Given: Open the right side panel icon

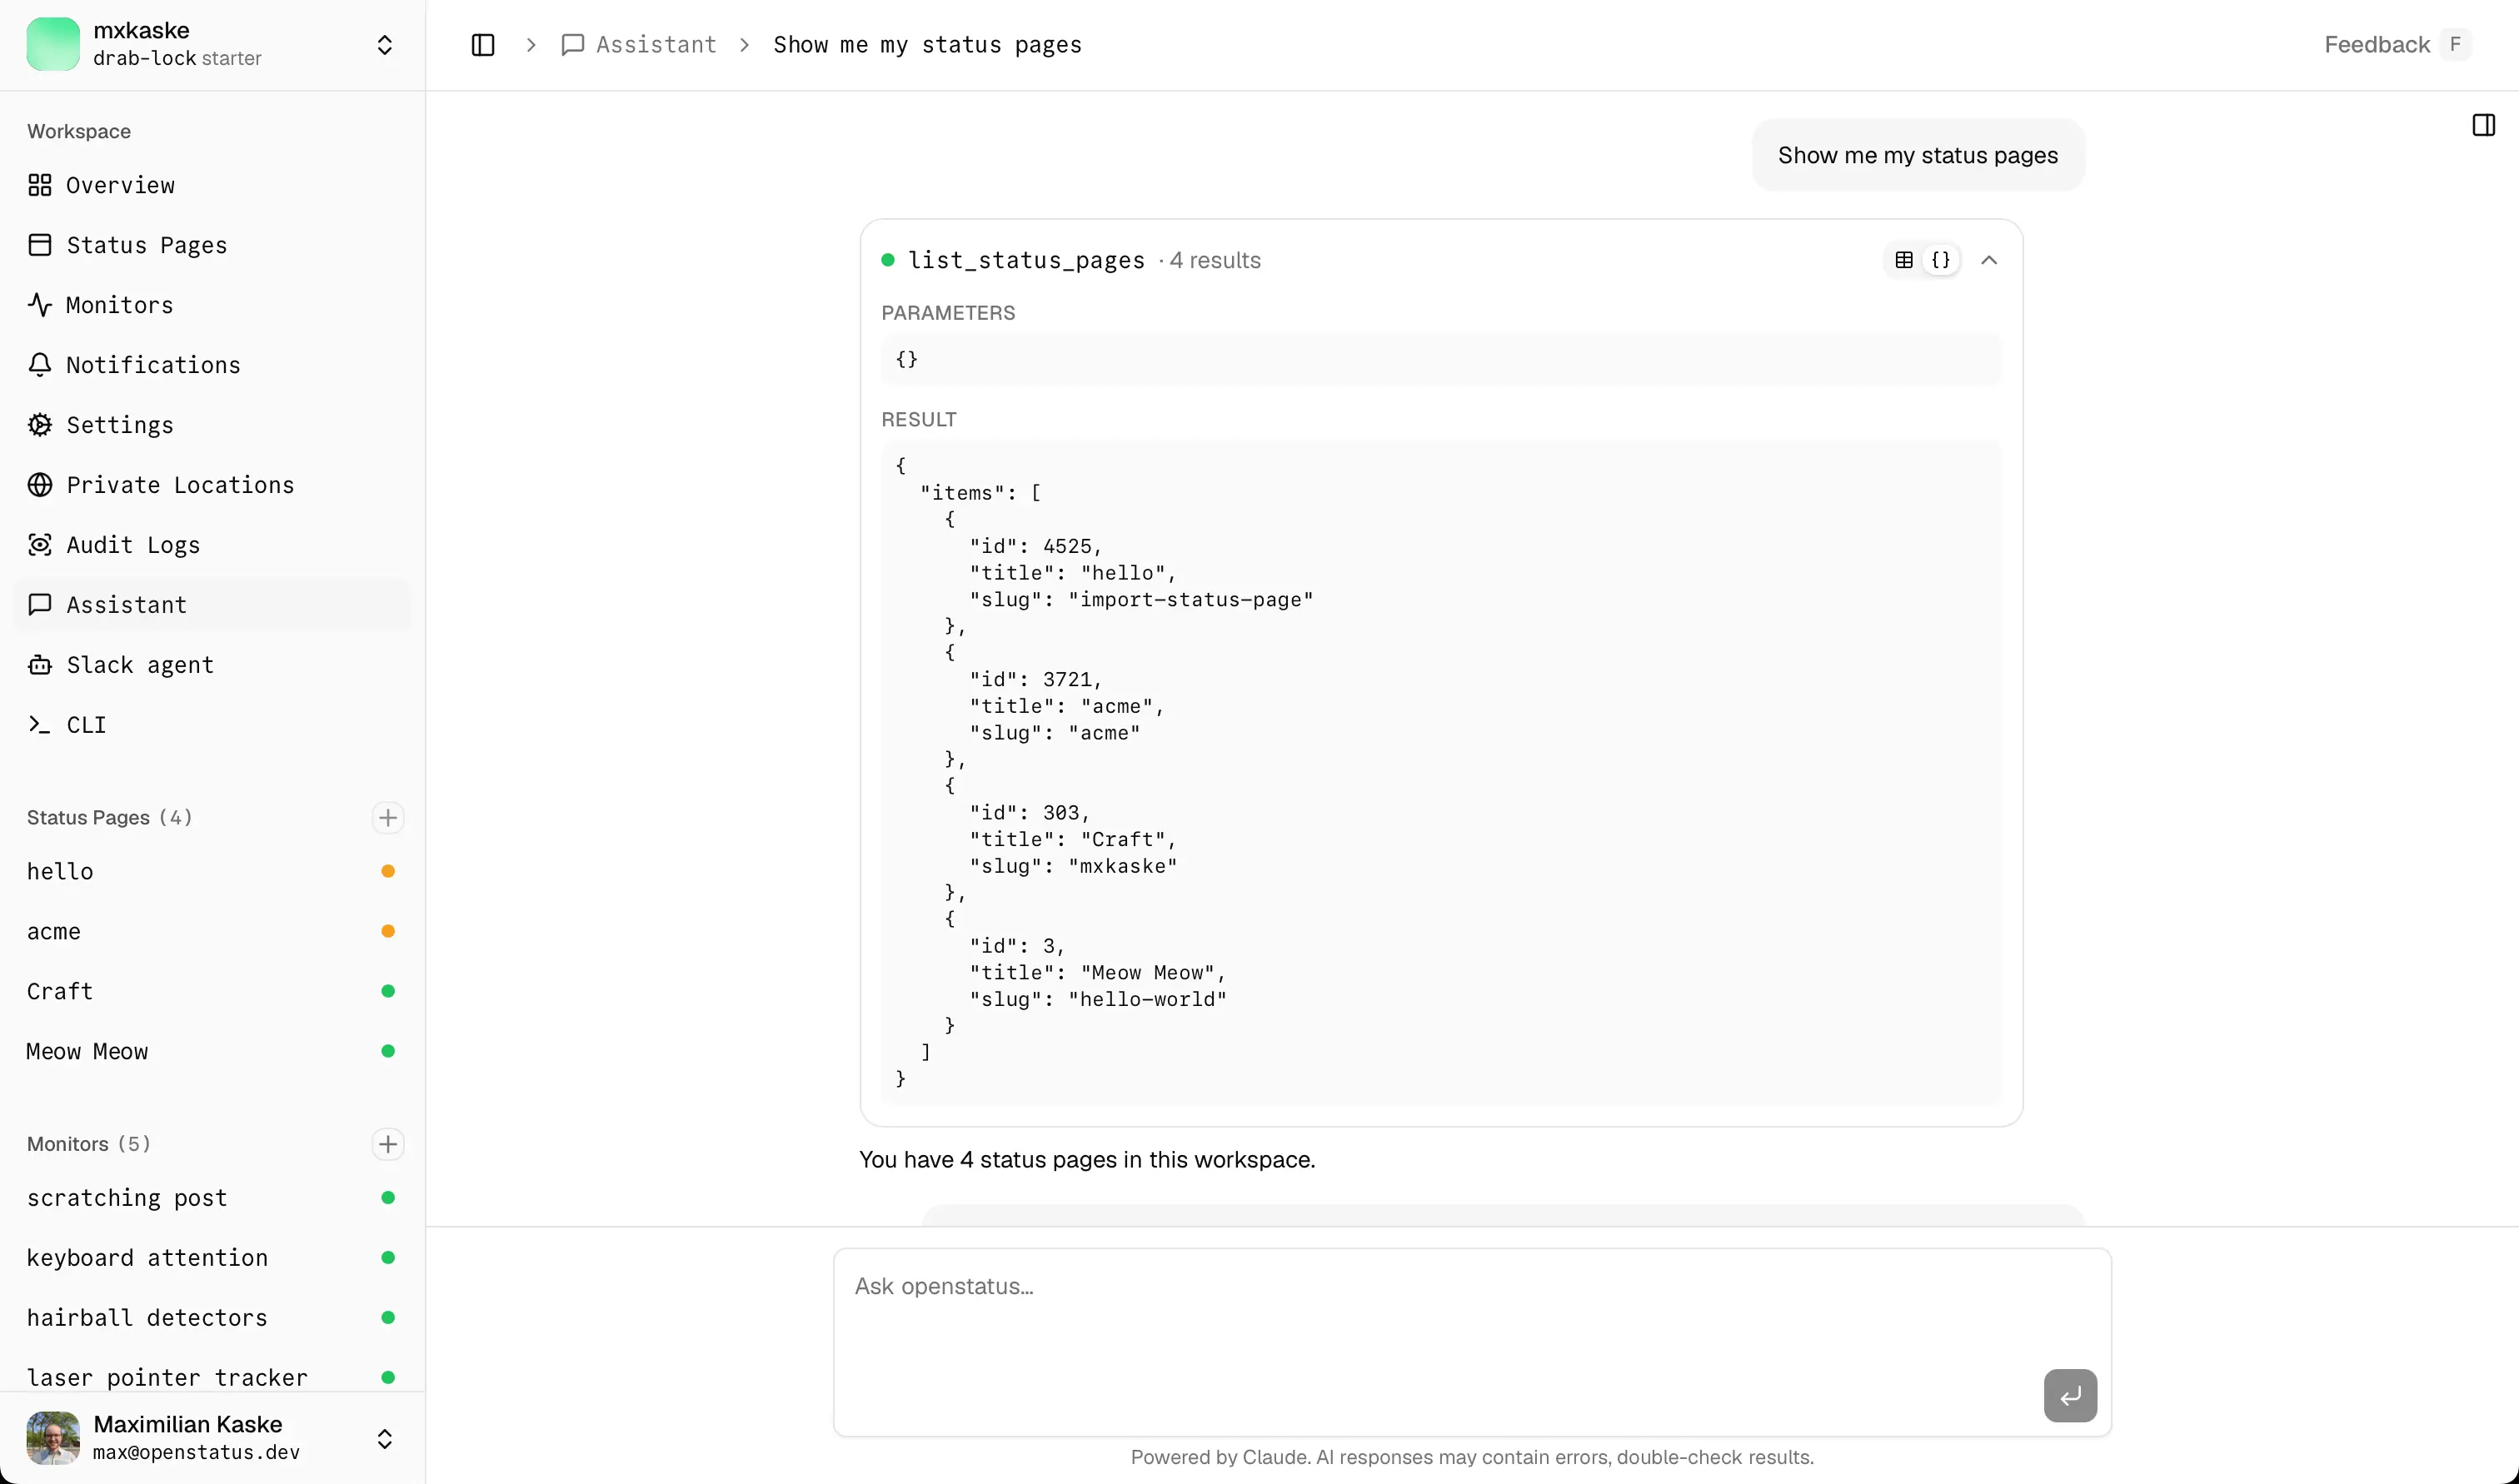Looking at the screenshot, I should 2484,125.
